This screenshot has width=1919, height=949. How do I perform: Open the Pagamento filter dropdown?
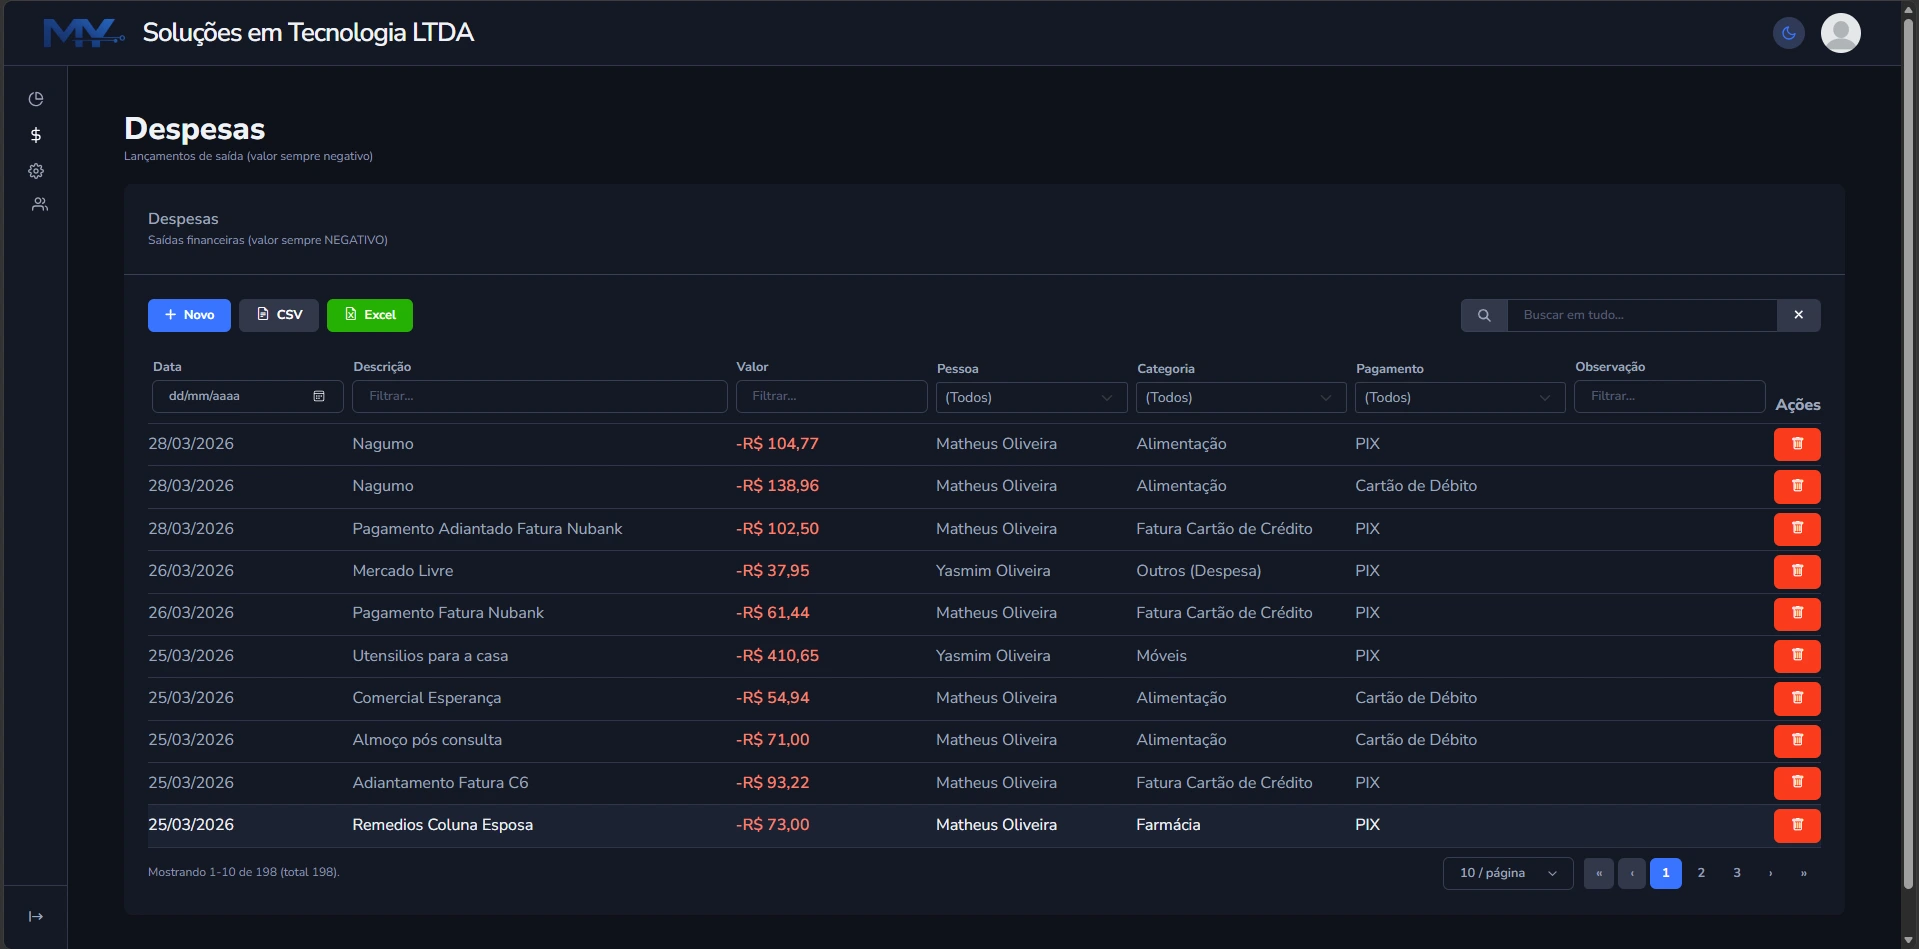pyautogui.click(x=1460, y=397)
